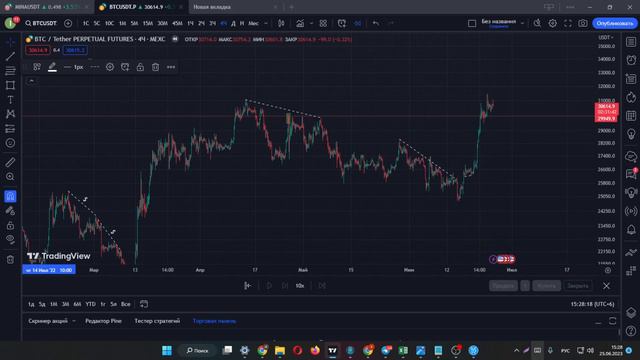This screenshot has height=360, width=640.
Task: Select the crosshair cursor tool
Action: (x=10, y=42)
